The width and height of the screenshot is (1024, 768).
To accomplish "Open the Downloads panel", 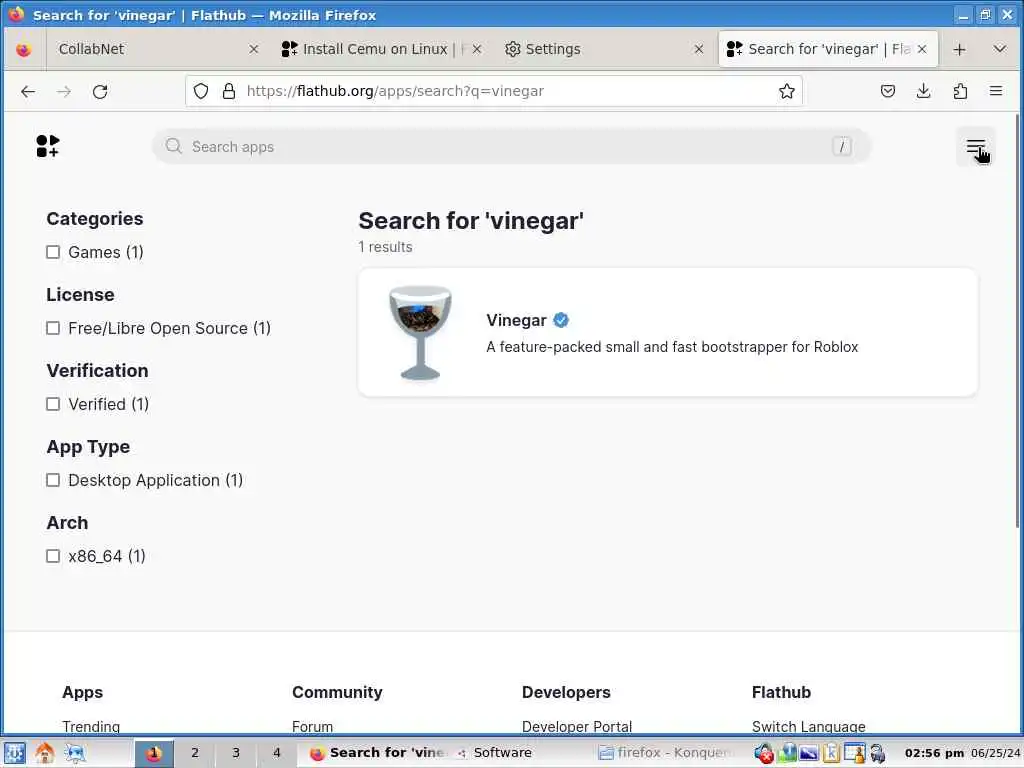I will (923, 91).
